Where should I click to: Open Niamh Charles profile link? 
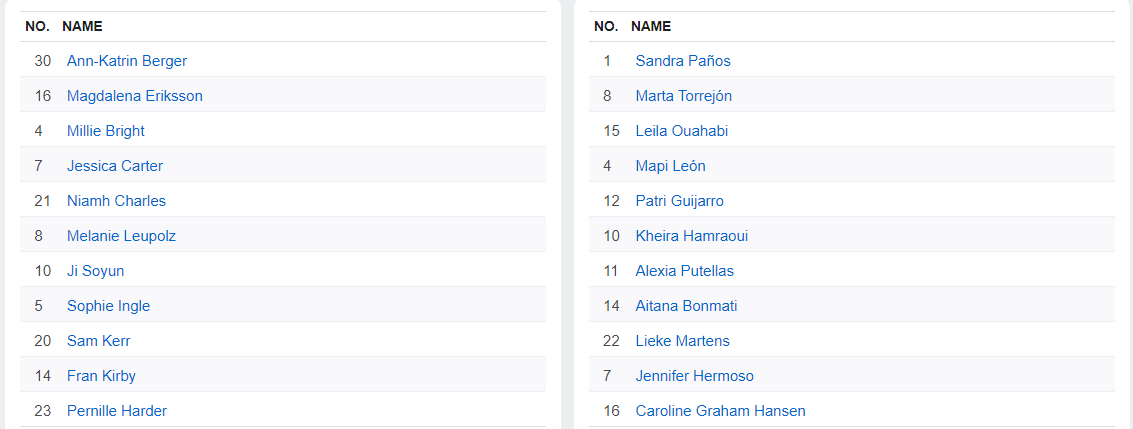pyautogui.click(x=116, y=201)
